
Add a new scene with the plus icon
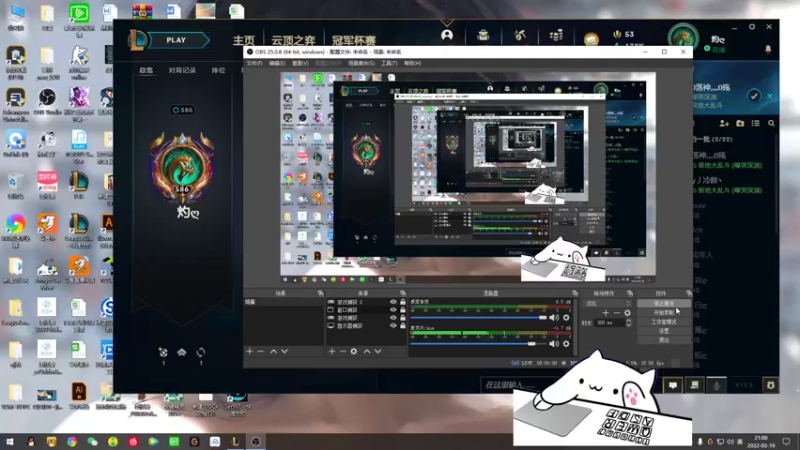(249, 351)
